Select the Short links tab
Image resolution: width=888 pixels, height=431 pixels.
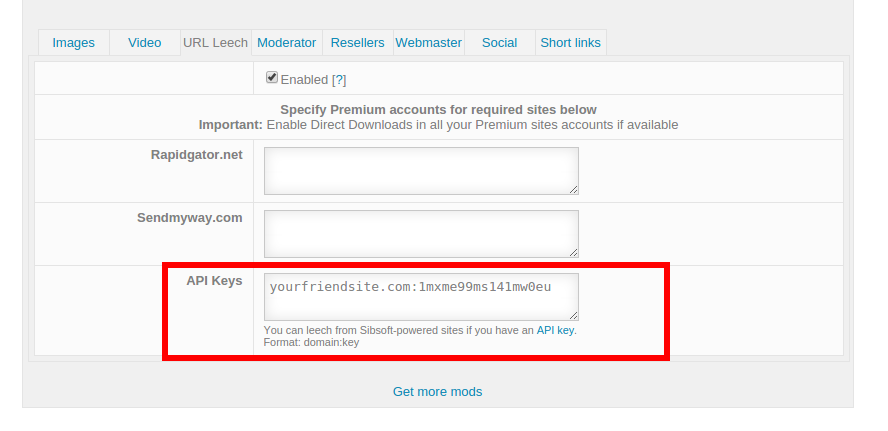pos(570,43)
